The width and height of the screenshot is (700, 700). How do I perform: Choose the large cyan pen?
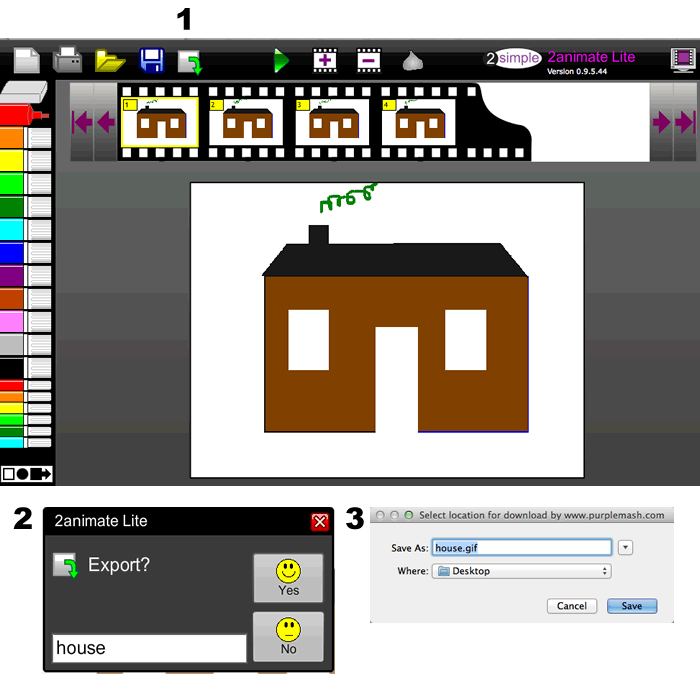(x=25, y=229)
